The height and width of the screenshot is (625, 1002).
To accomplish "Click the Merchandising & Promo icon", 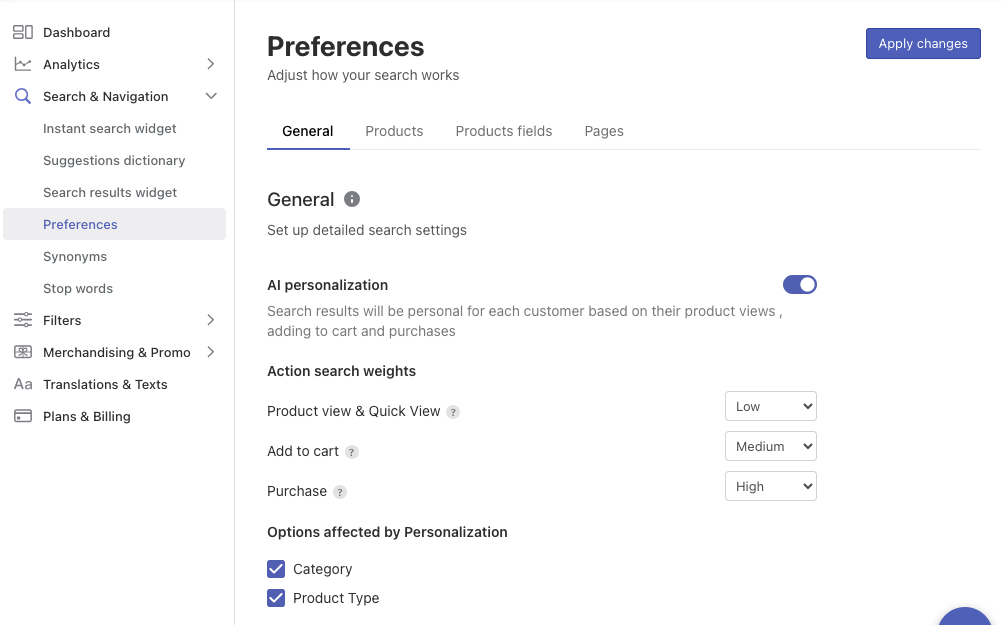I will click(x=22, y=352).
